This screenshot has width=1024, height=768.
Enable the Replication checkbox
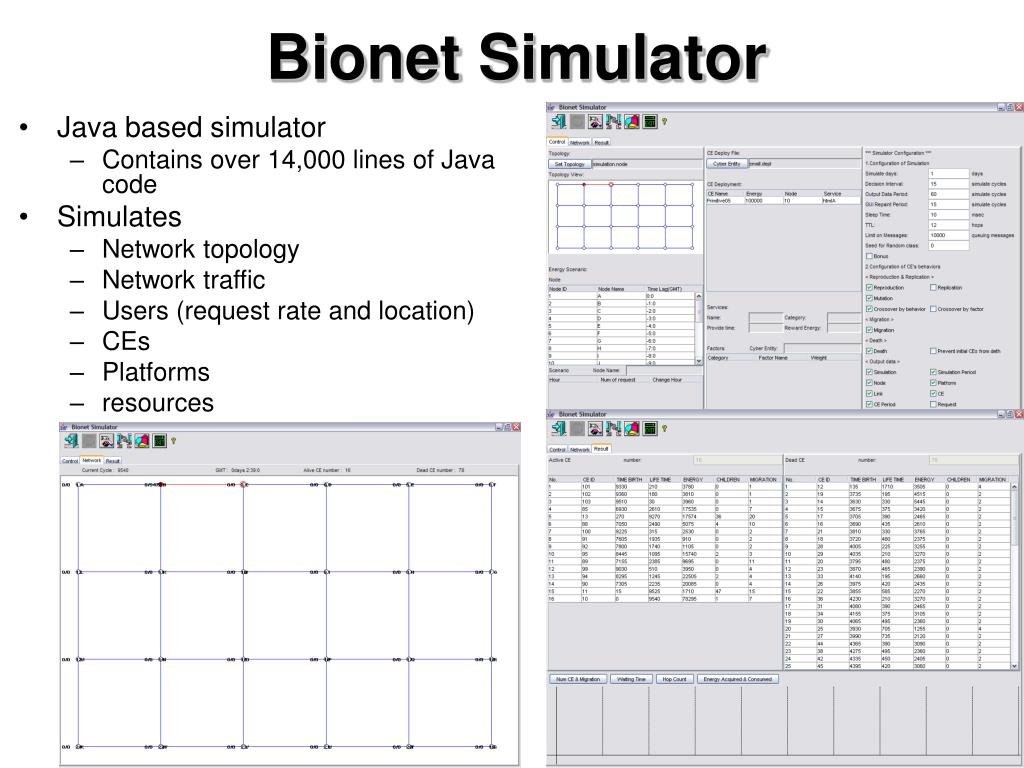(x=933, y=287)
